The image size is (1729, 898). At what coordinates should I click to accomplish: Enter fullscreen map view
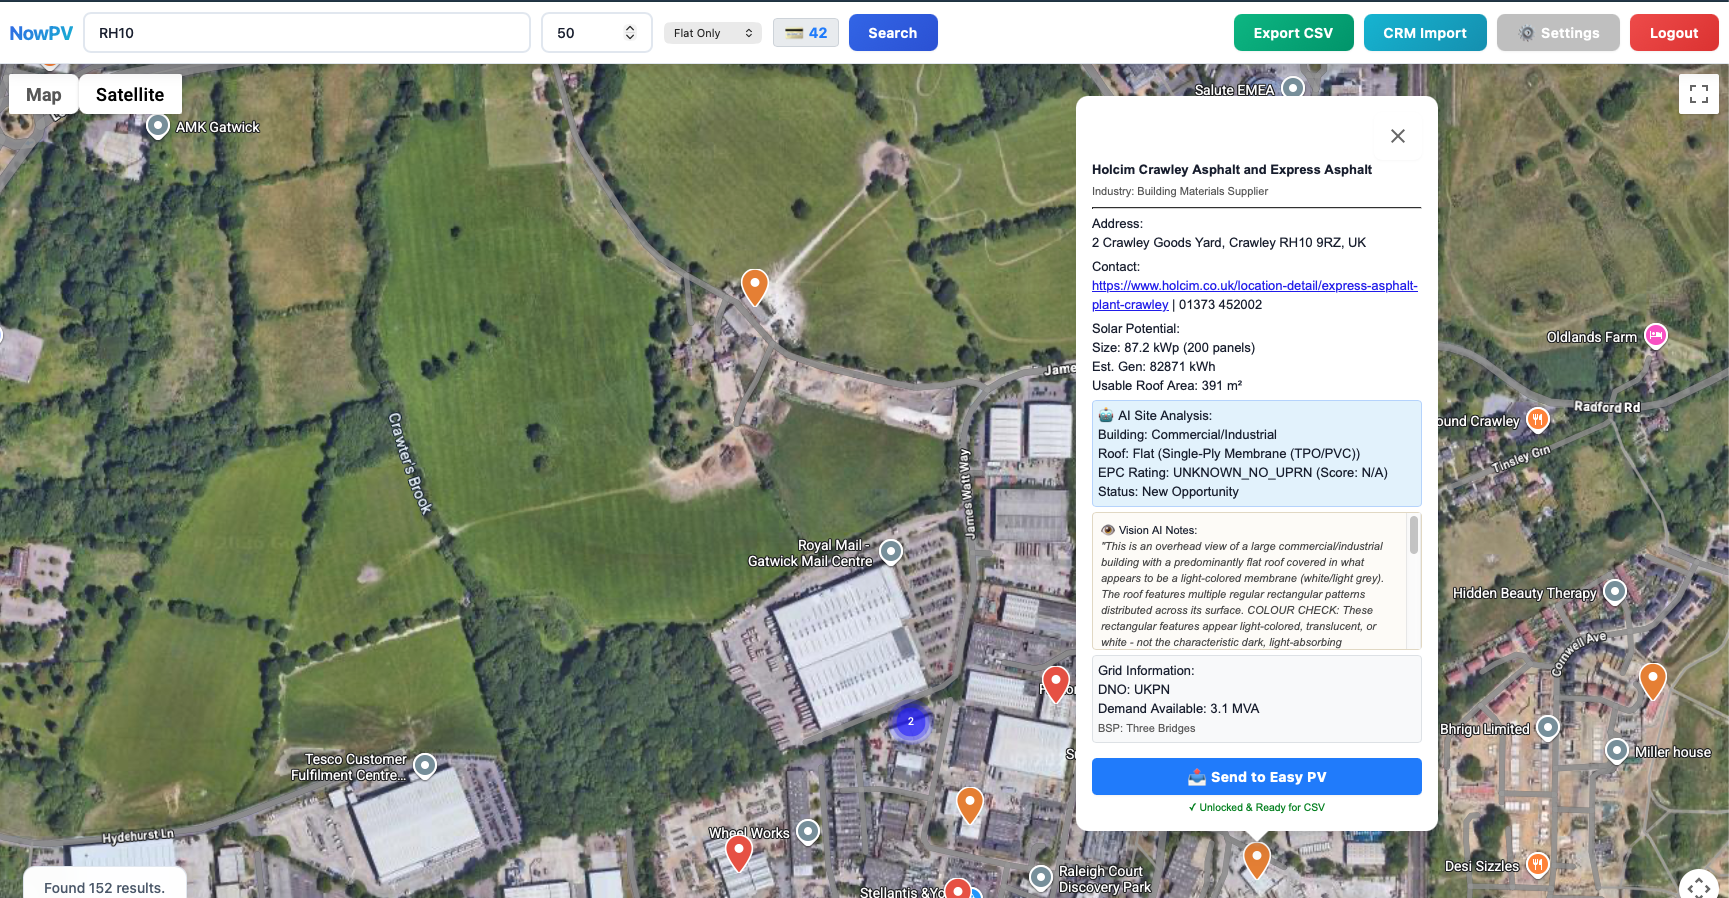tap(1698, 94)
